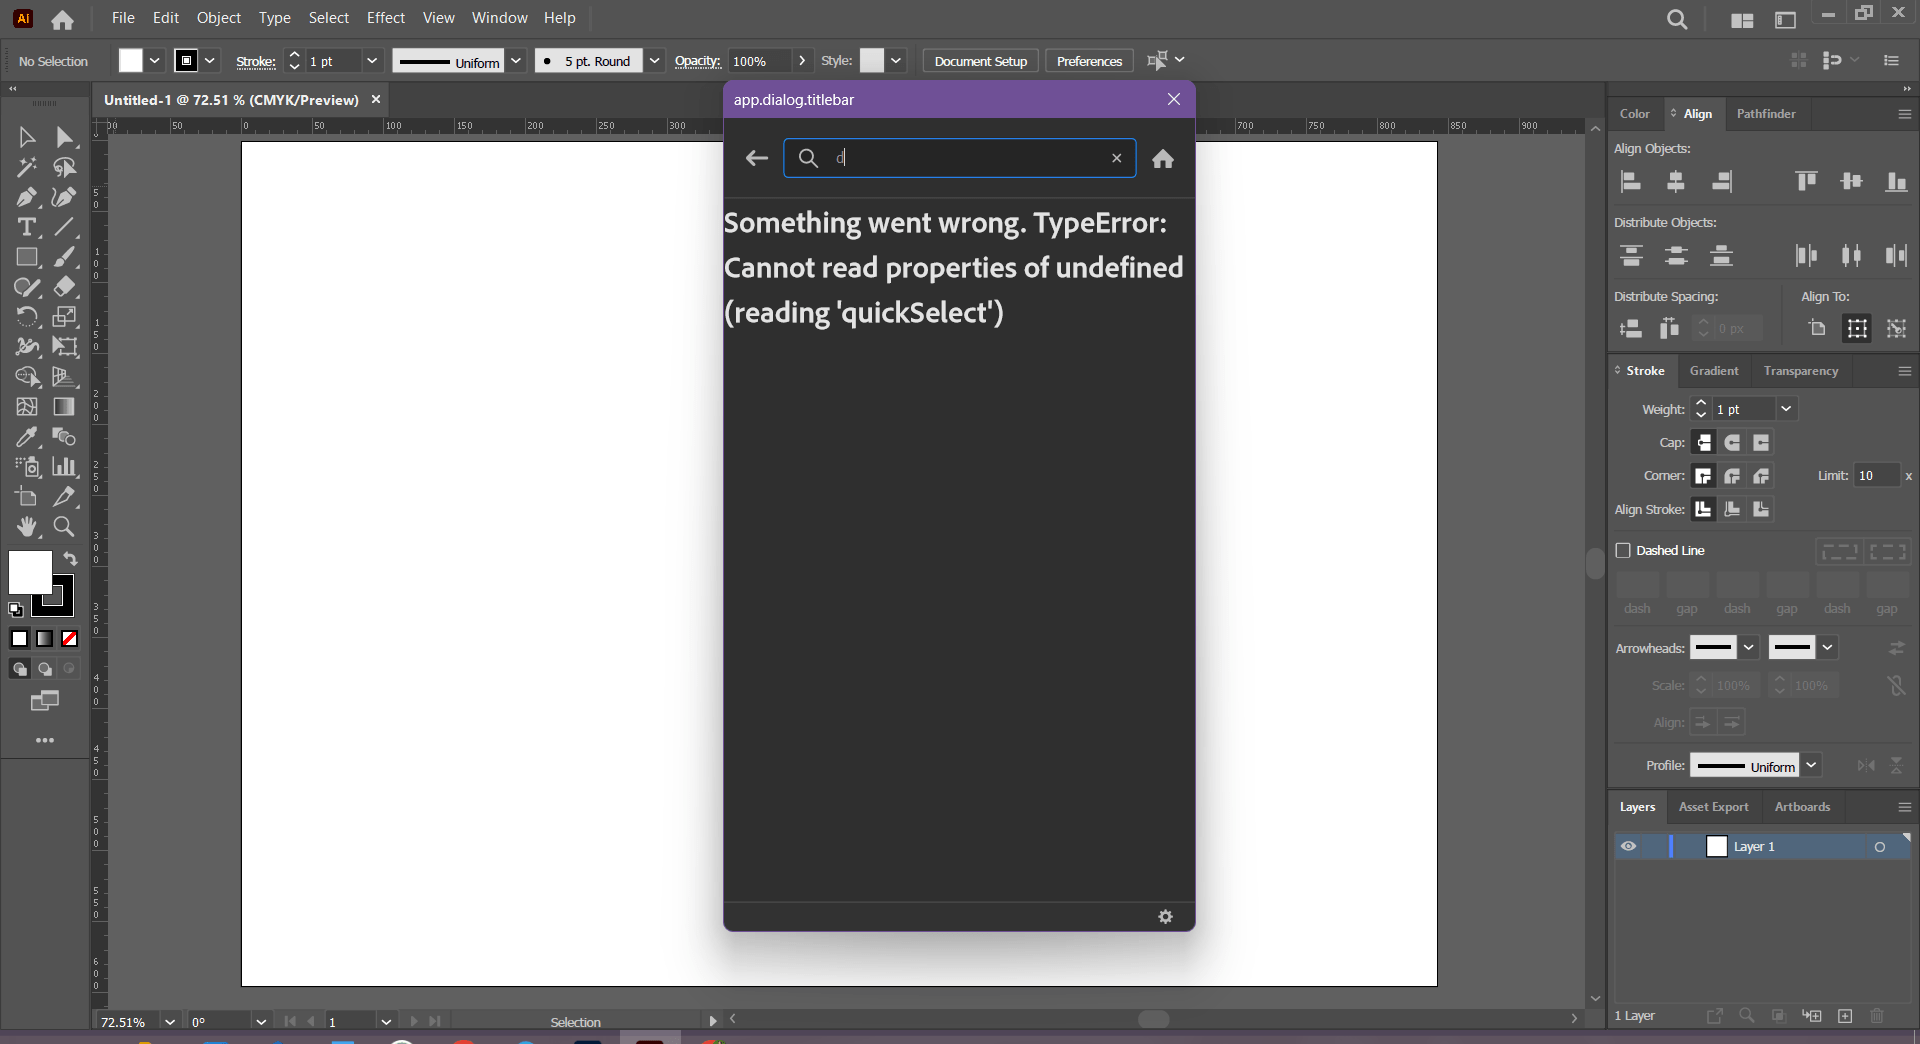Toggle visibility of Layer 1
The image size is (1920, 1044).
(1628, 846)
